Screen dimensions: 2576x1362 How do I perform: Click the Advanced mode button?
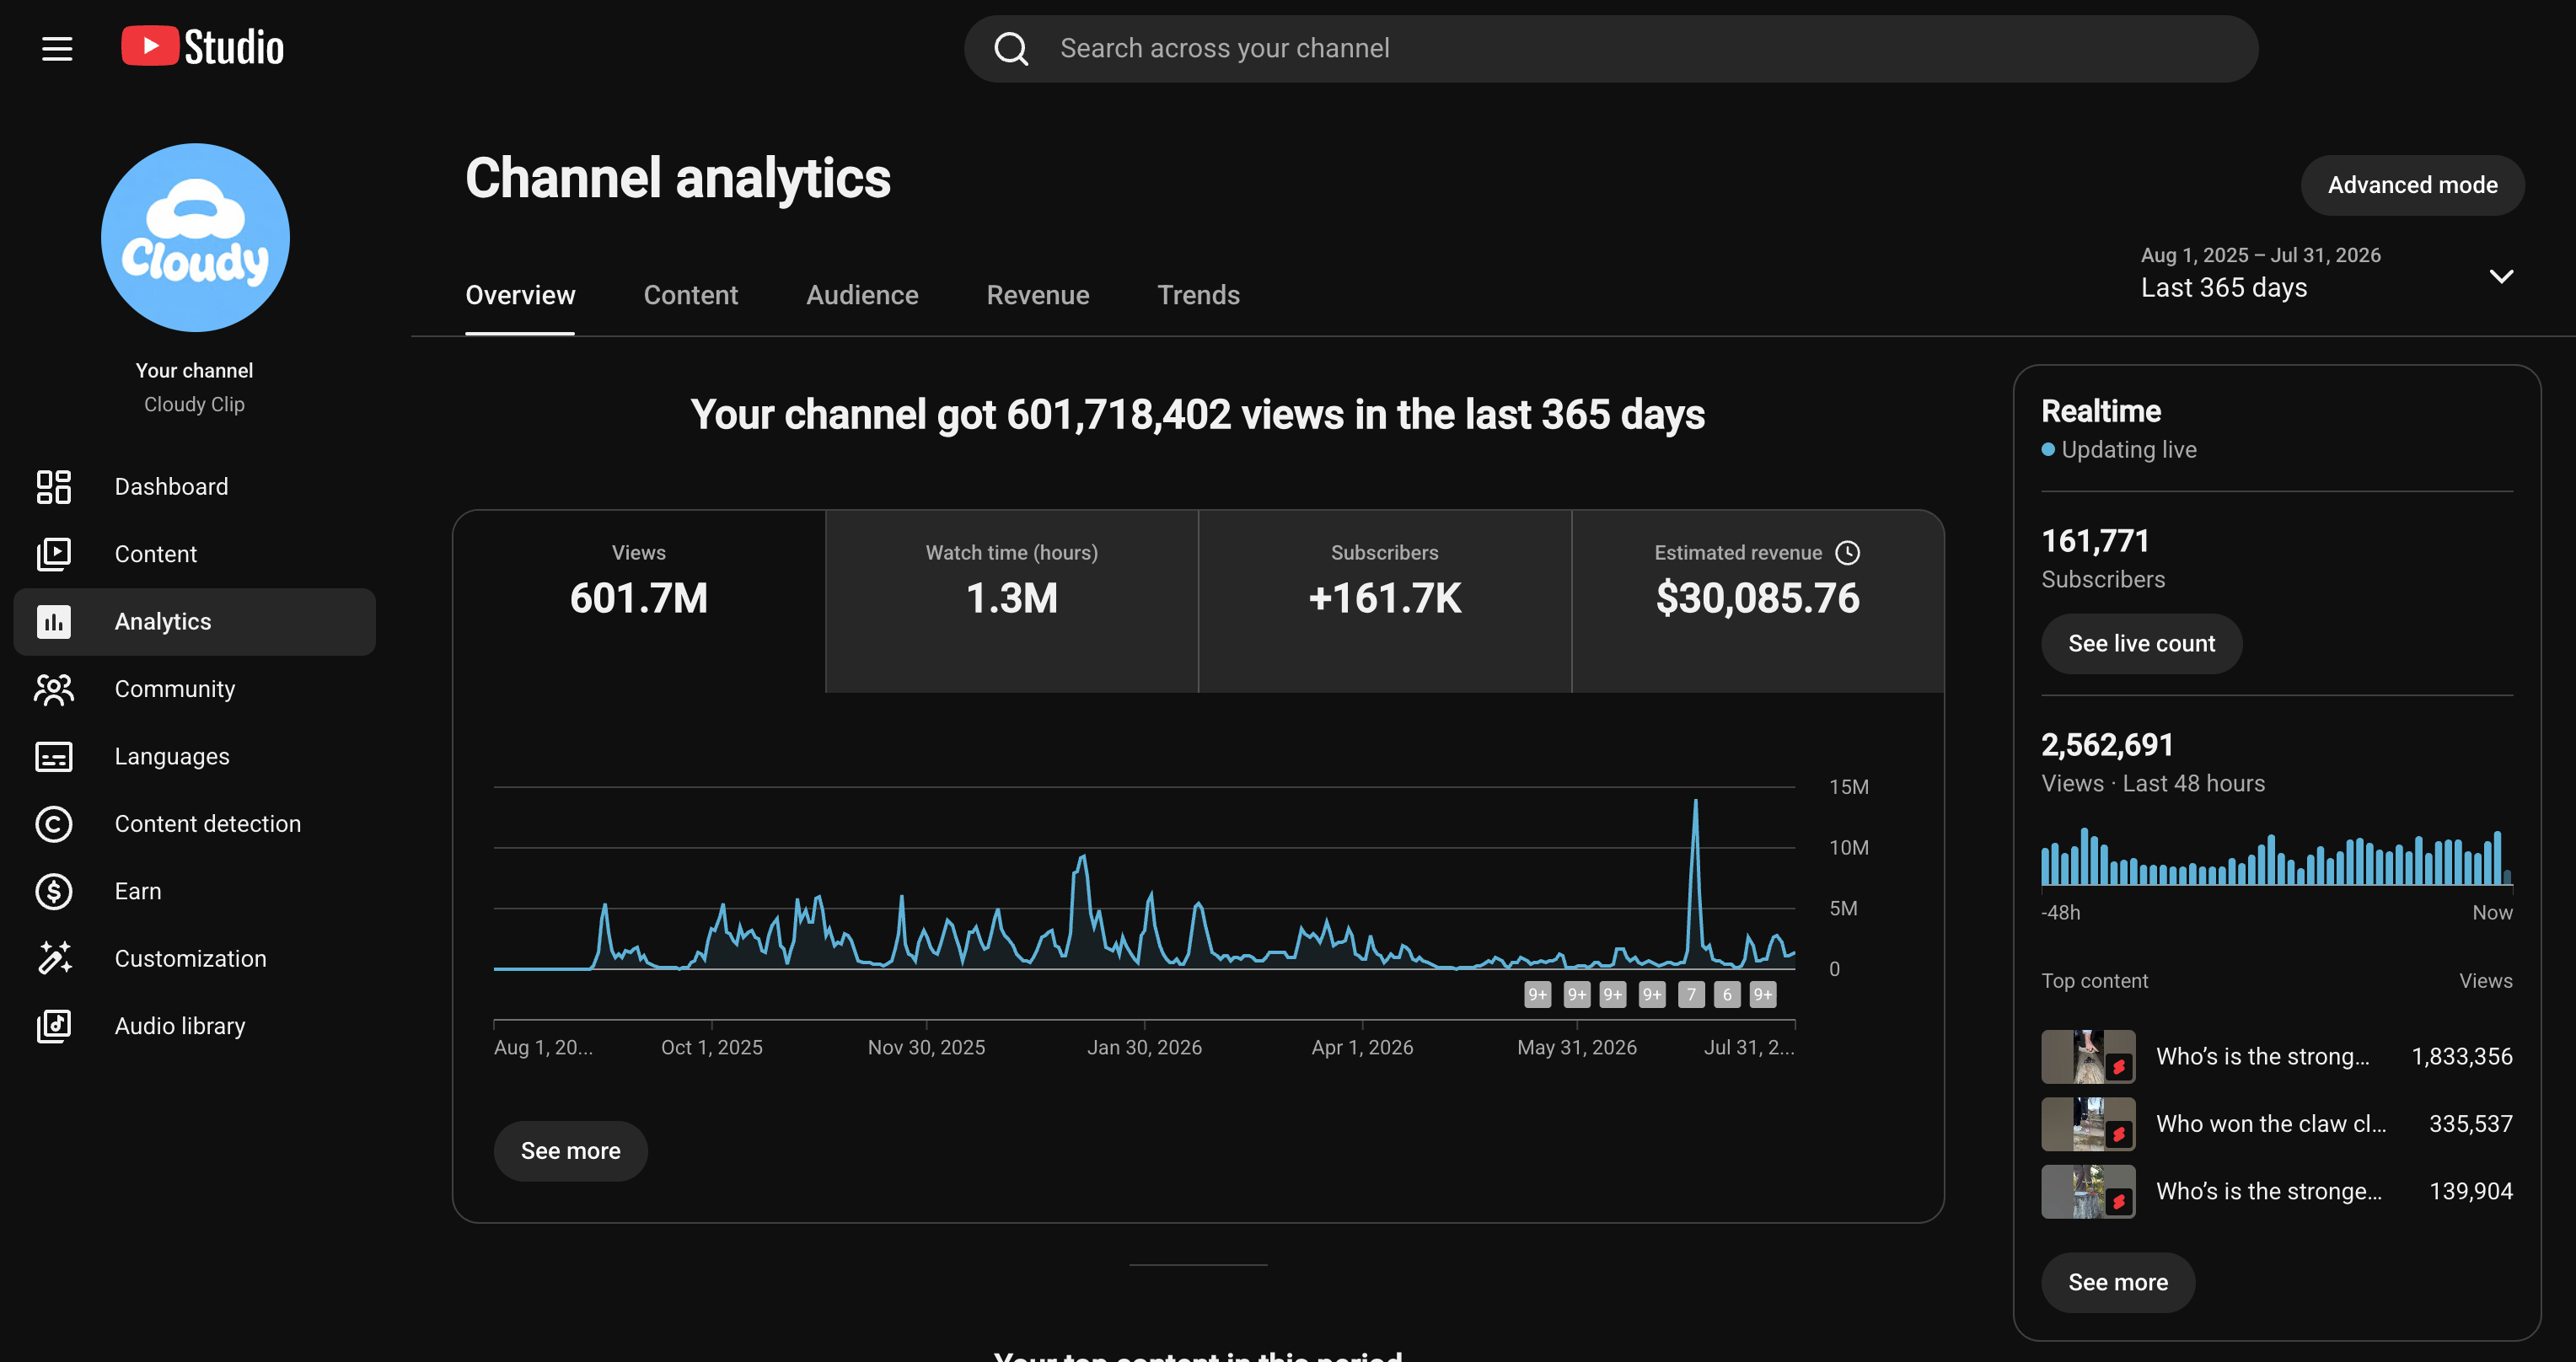pos(2412,185)
